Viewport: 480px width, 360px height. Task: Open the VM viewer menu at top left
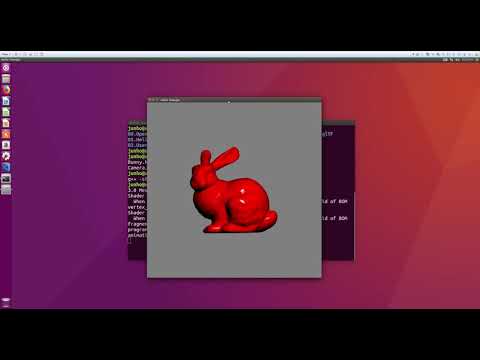click(5, 54)
